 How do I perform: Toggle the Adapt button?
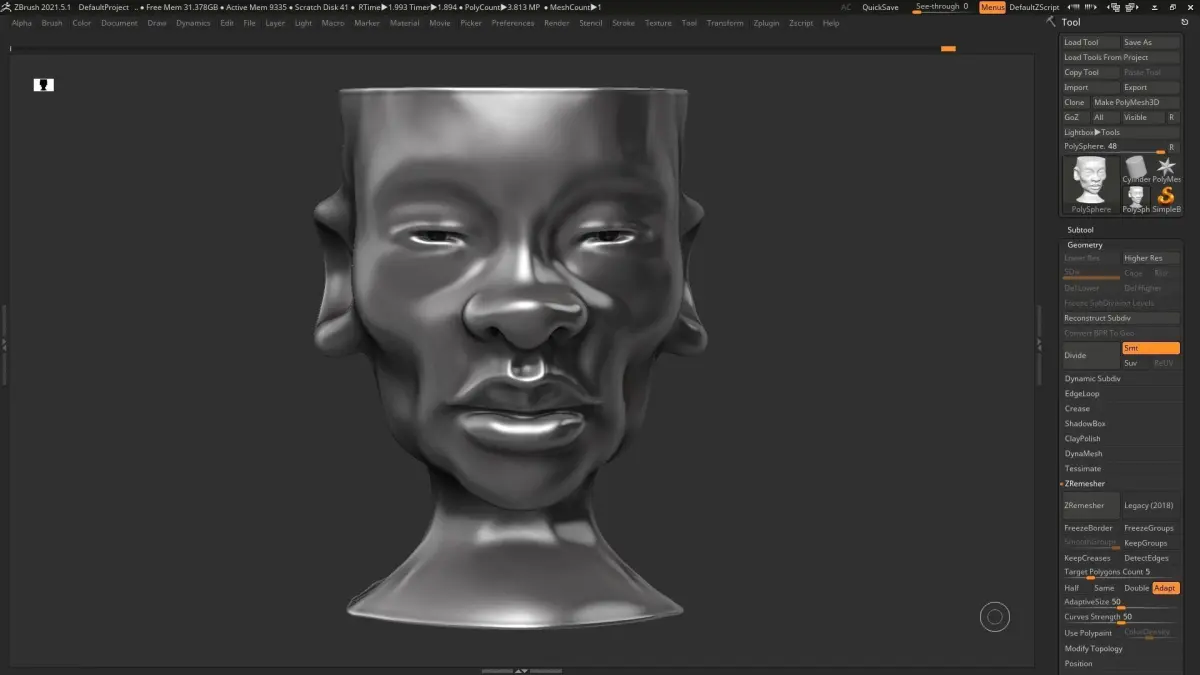pos(1166,588)
